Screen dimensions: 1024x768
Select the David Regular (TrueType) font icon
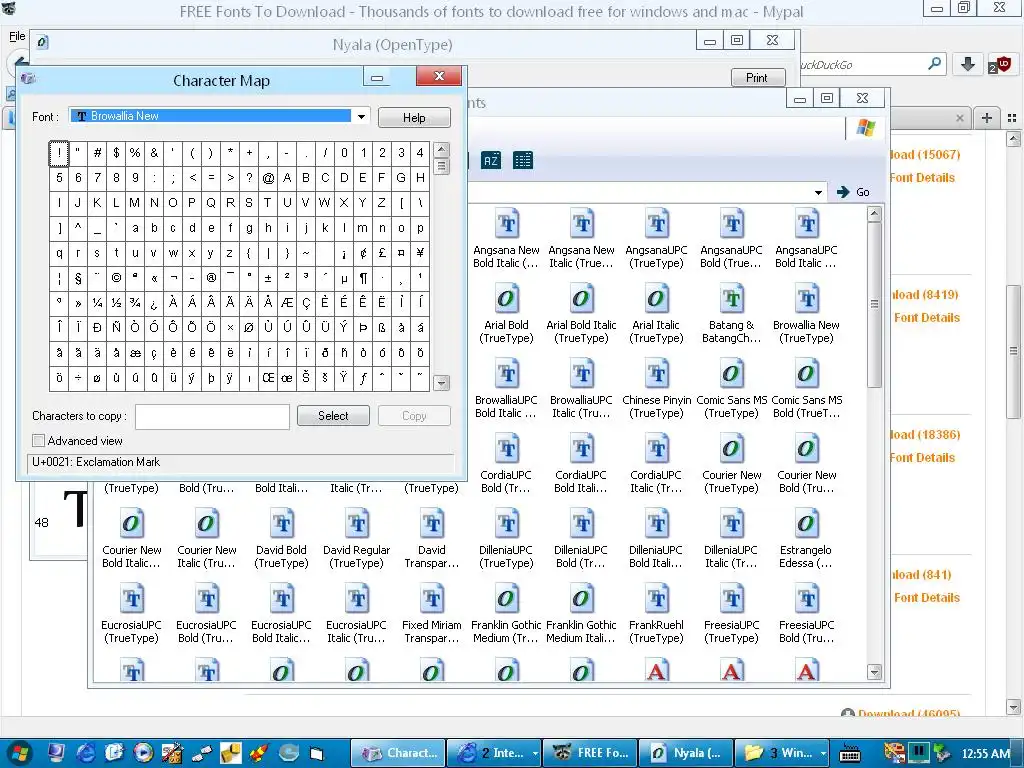tap(357, 524)
